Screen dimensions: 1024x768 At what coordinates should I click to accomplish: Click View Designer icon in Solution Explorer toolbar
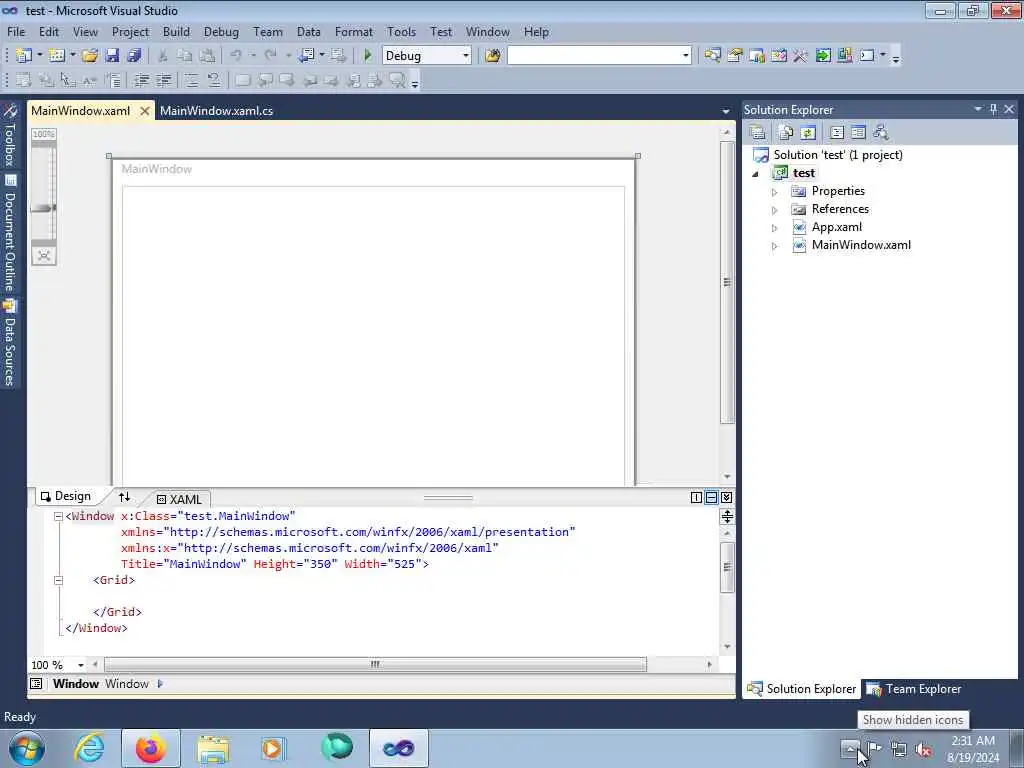point(858,133)
